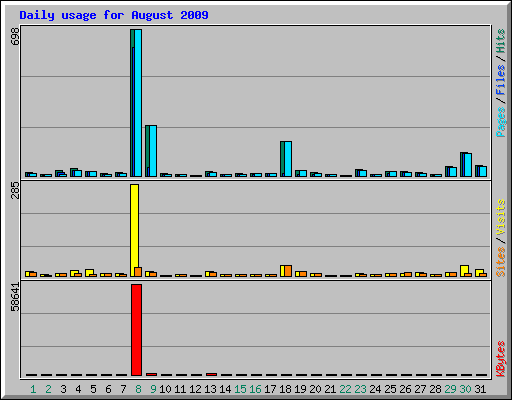
Task: Click the tall red KBytes bar for day 8
Action: [x=136, y=330]
